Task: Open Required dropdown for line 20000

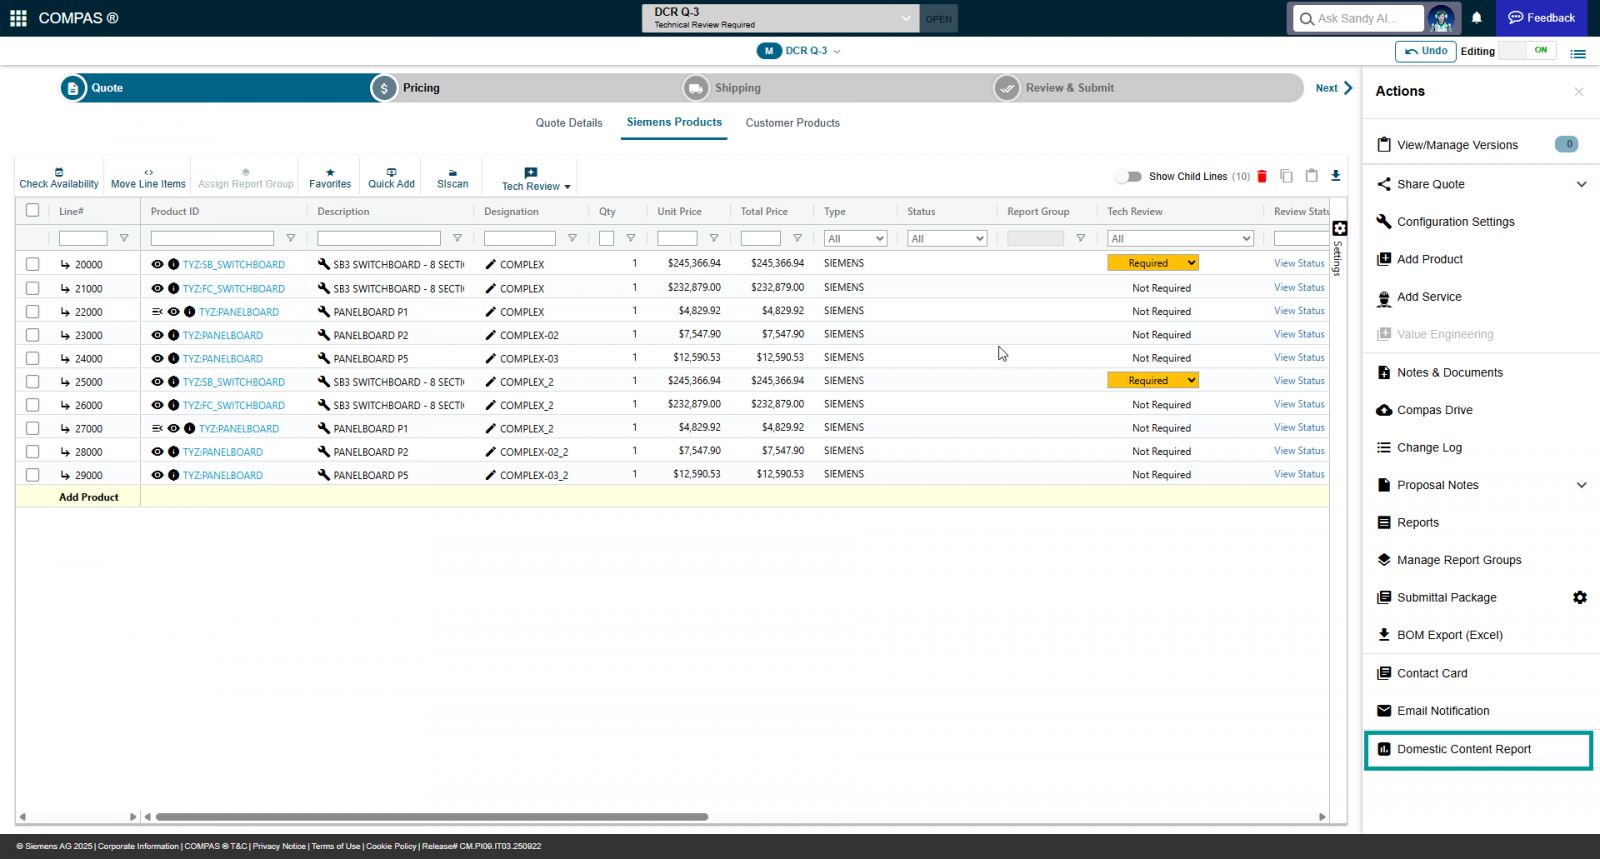Action: (1153, 263)
